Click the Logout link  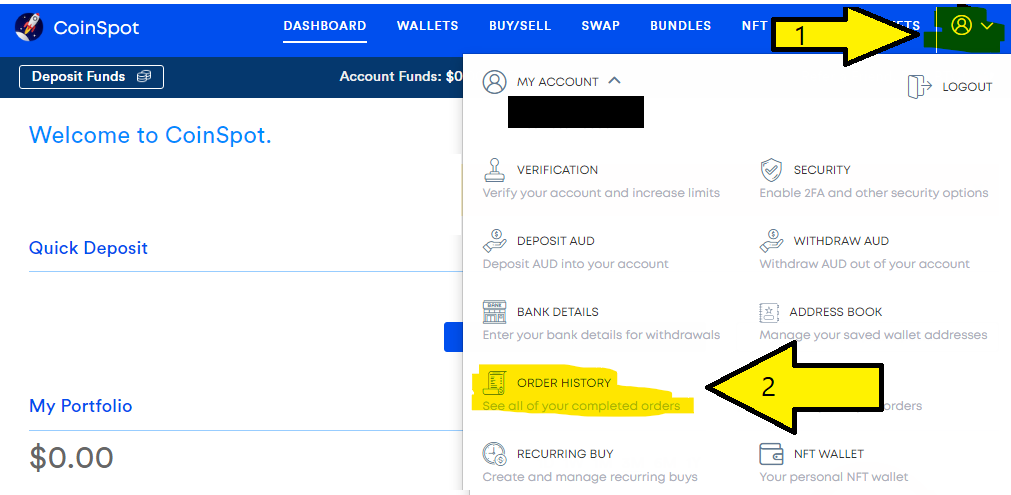point(967,87)
